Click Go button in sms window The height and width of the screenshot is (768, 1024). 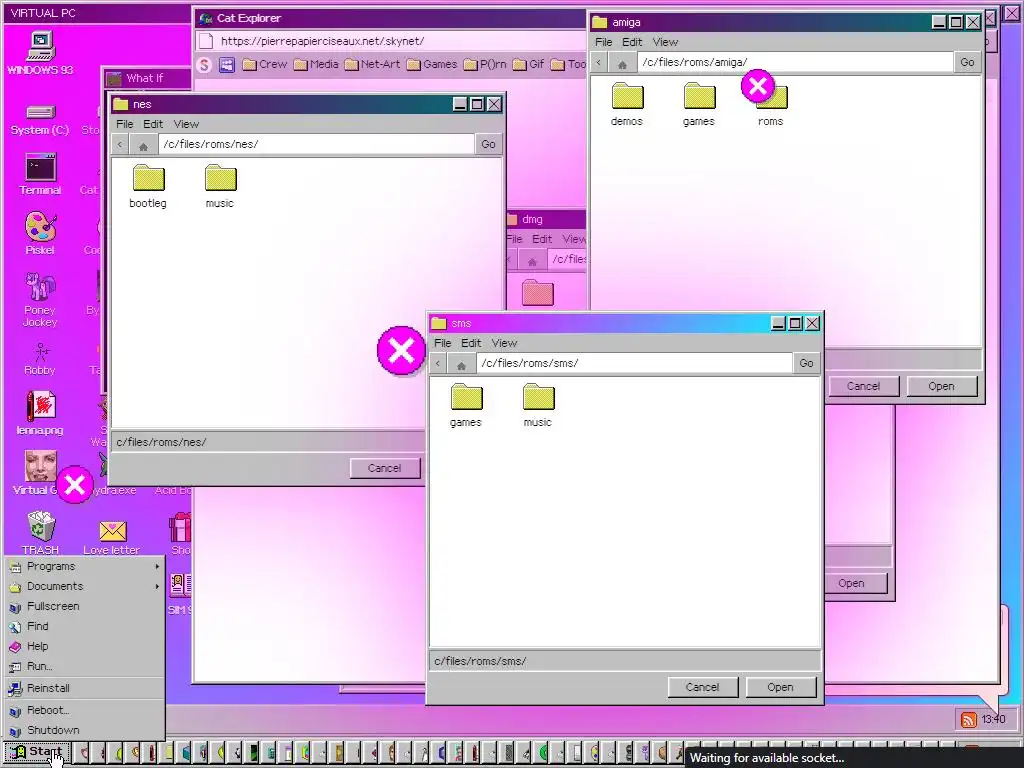click(x=807, y=364)
